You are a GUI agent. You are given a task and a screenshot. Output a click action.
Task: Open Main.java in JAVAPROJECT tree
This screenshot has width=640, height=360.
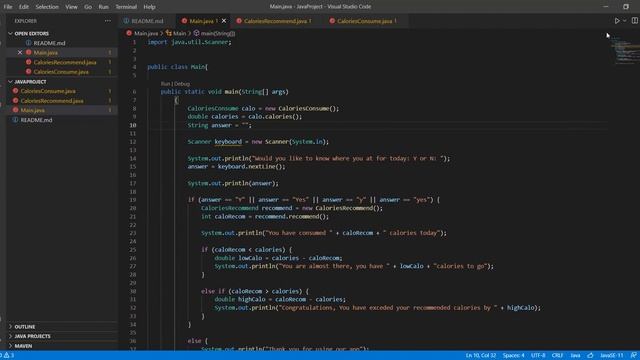pyautogui.click(x=33, y=110)
